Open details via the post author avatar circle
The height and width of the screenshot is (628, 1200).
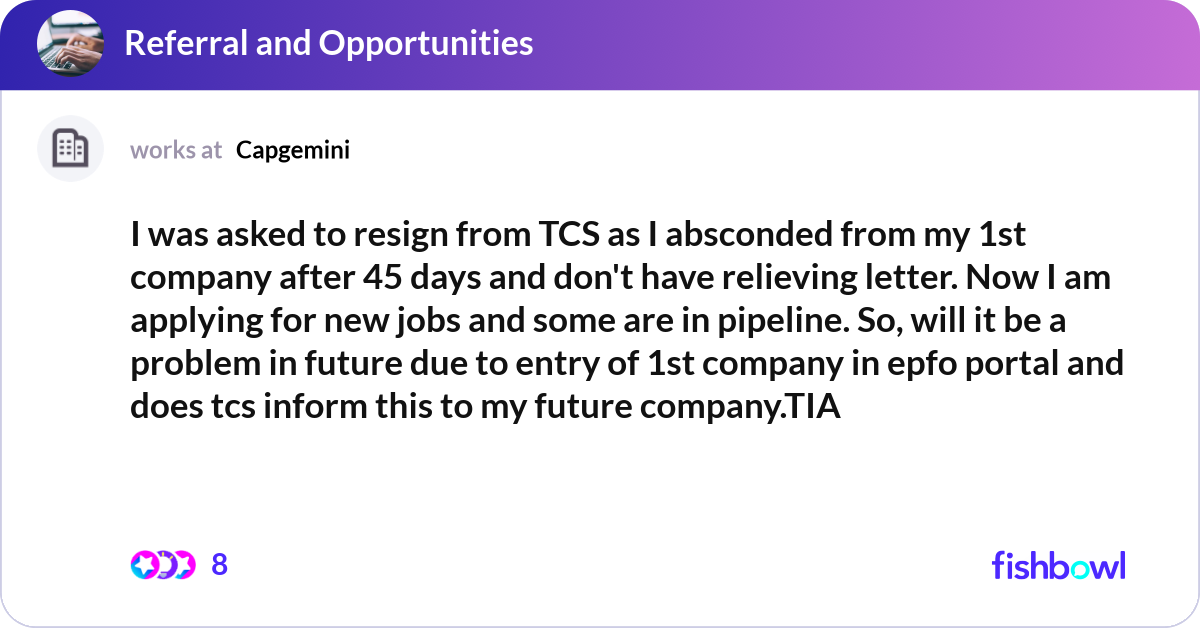tap(70, 148)
